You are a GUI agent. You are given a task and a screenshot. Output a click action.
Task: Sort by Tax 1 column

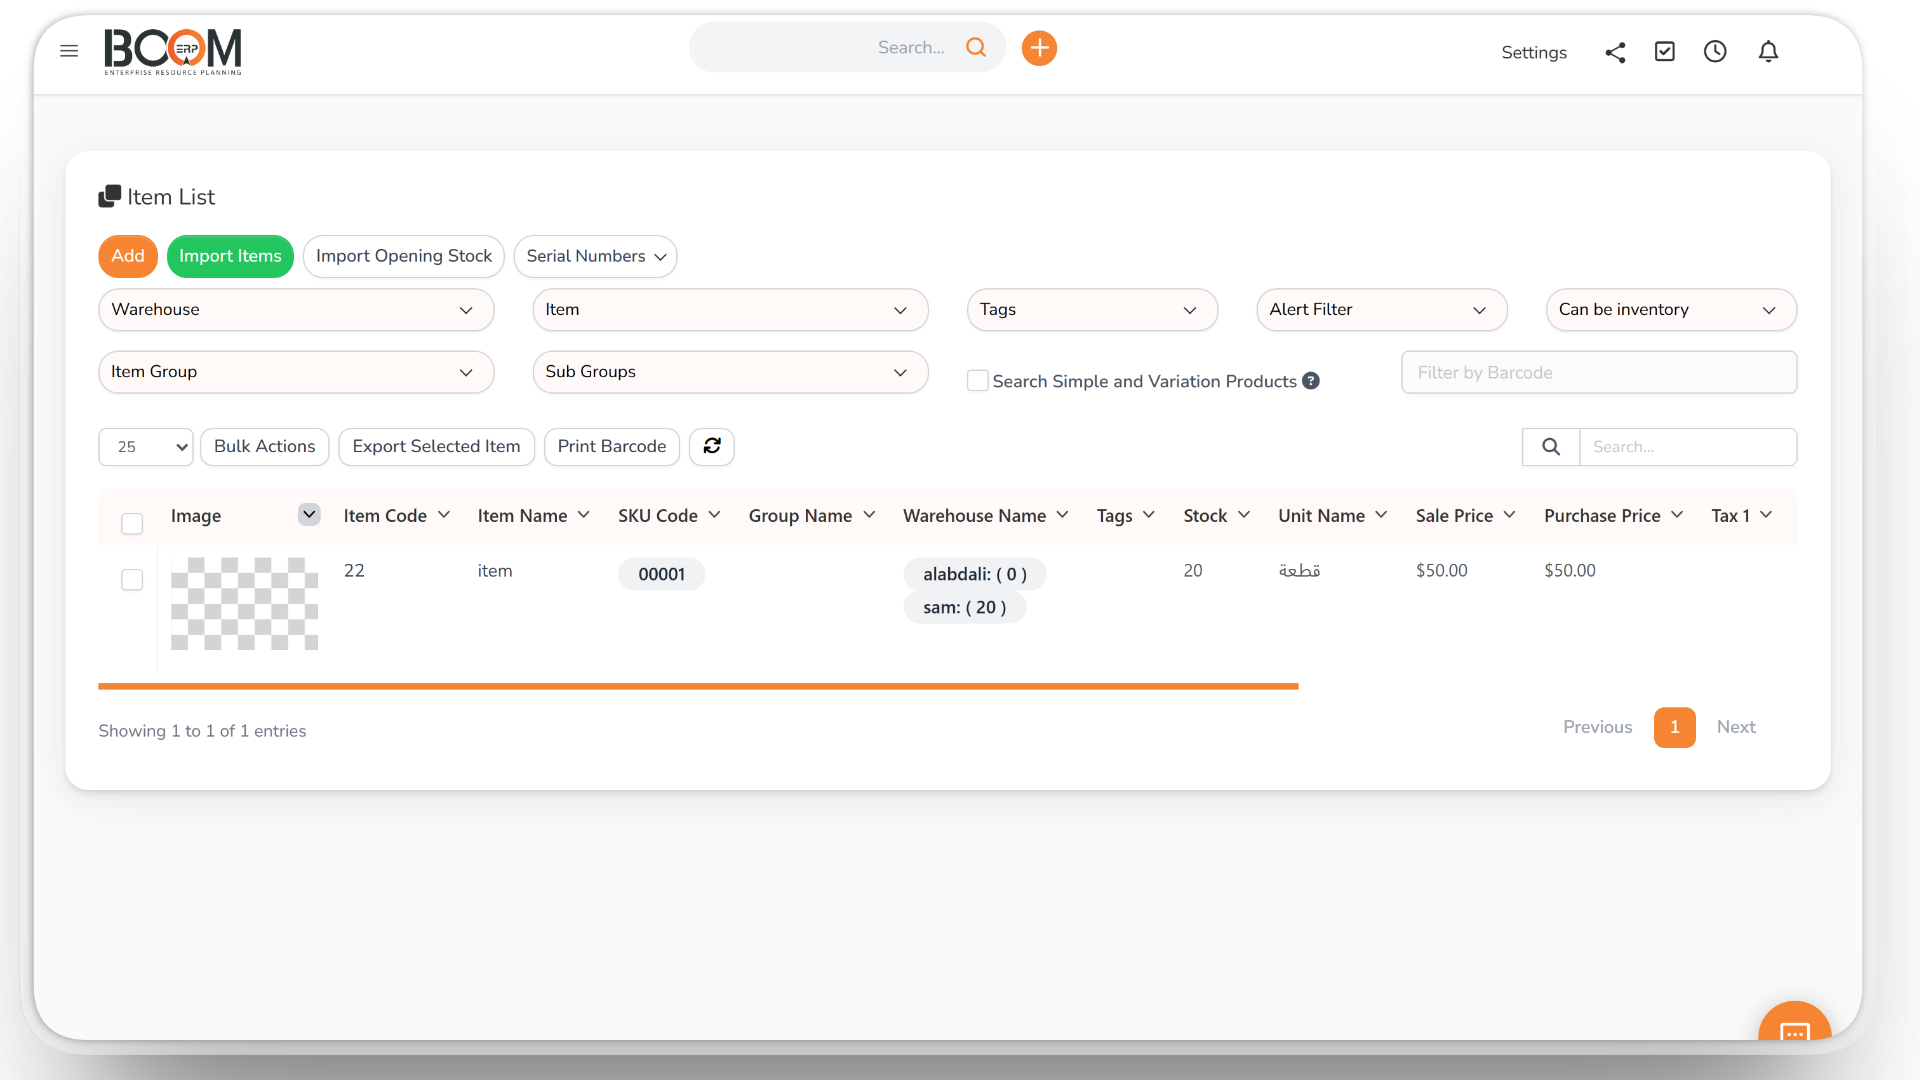1741,516
